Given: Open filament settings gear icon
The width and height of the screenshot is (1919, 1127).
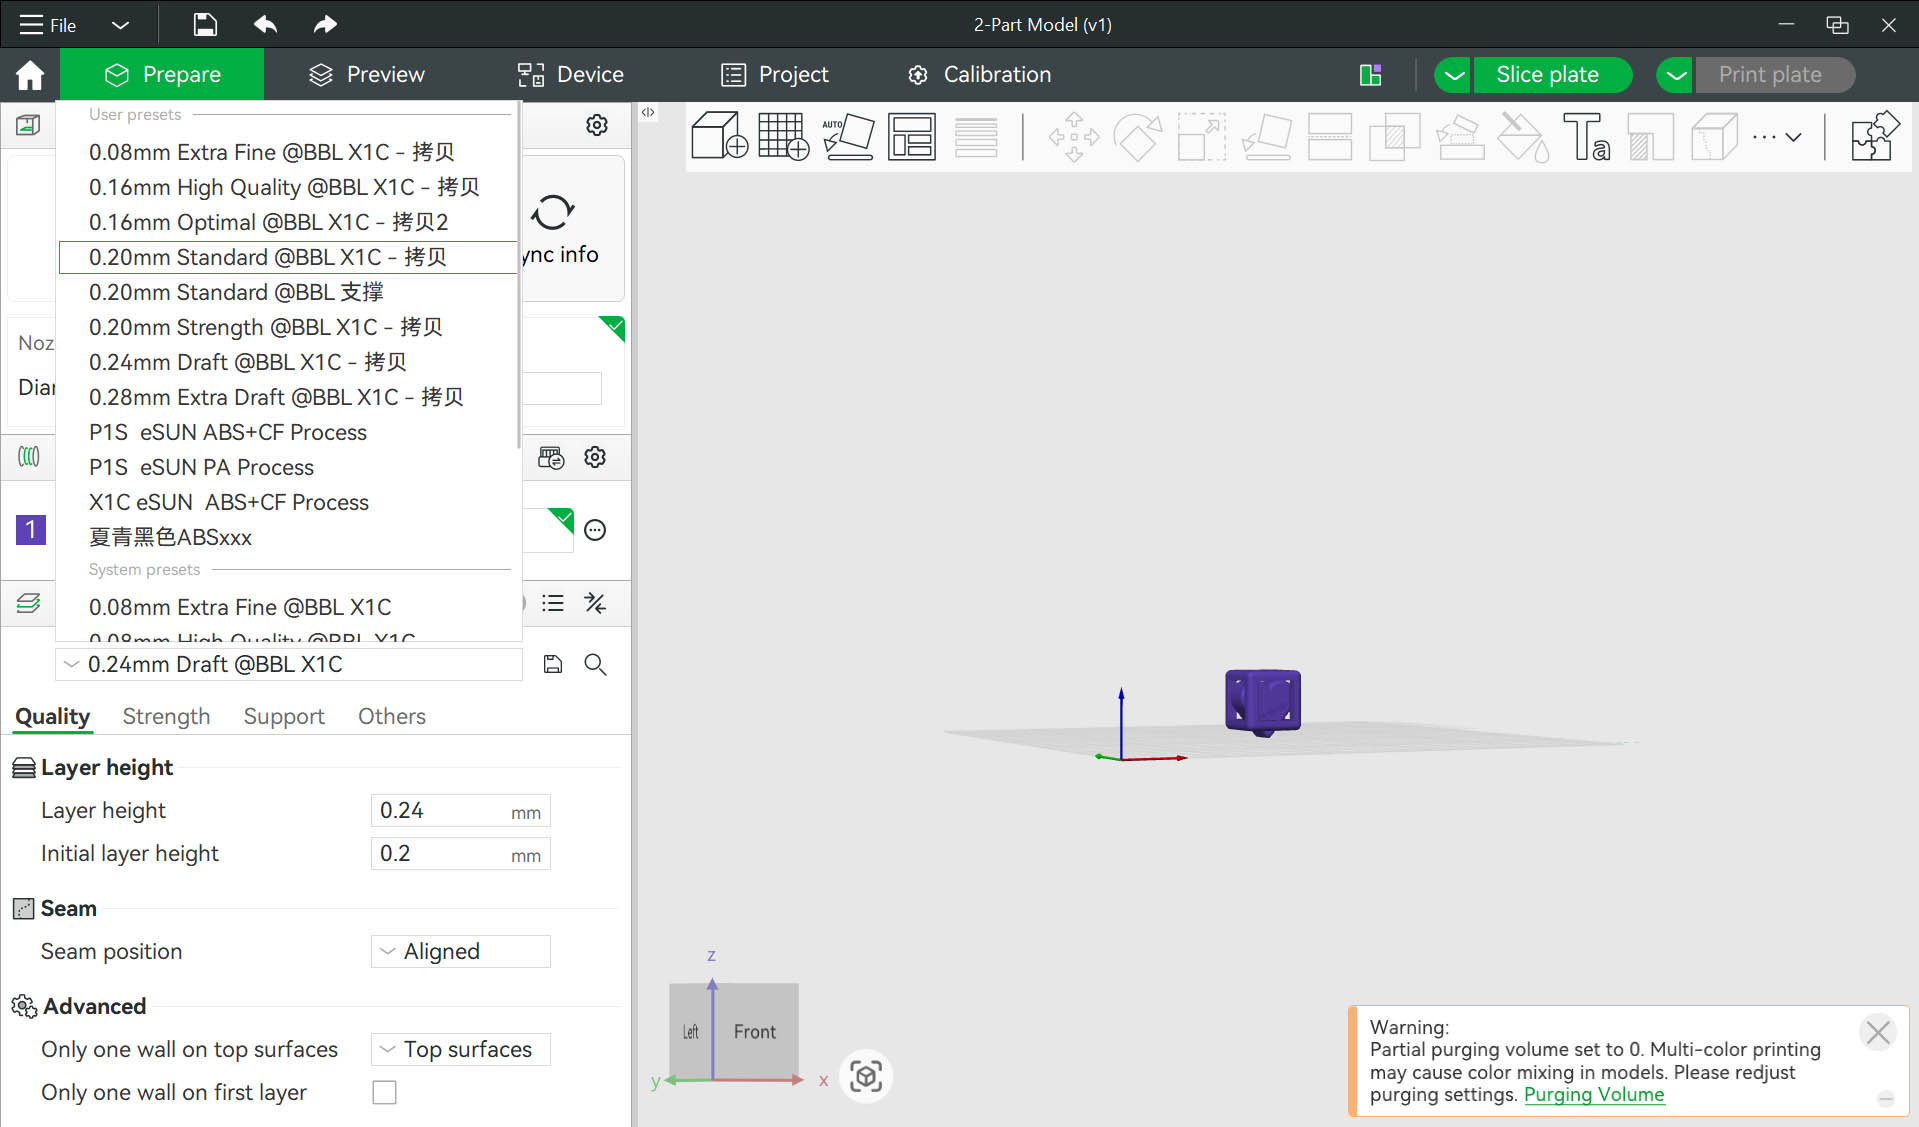Looking at the screenshot, I should 595,457.
